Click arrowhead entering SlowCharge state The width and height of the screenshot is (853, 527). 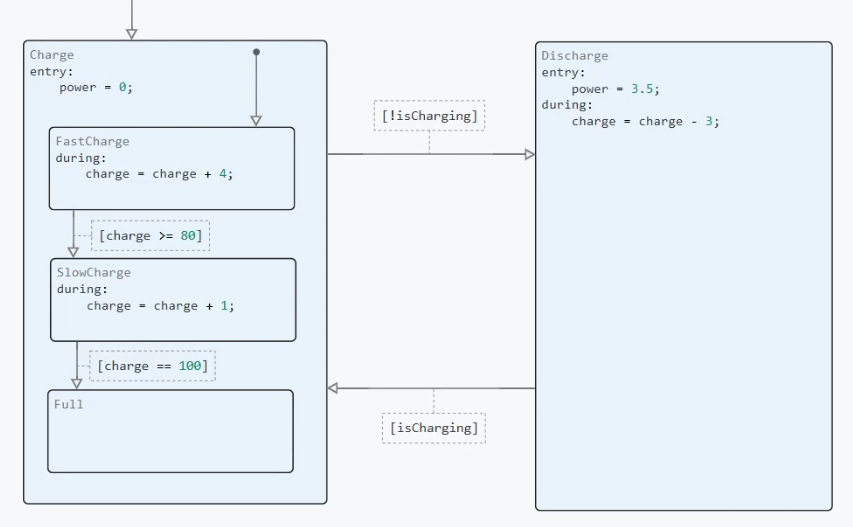pyautogui.click(x=73, y=252)
